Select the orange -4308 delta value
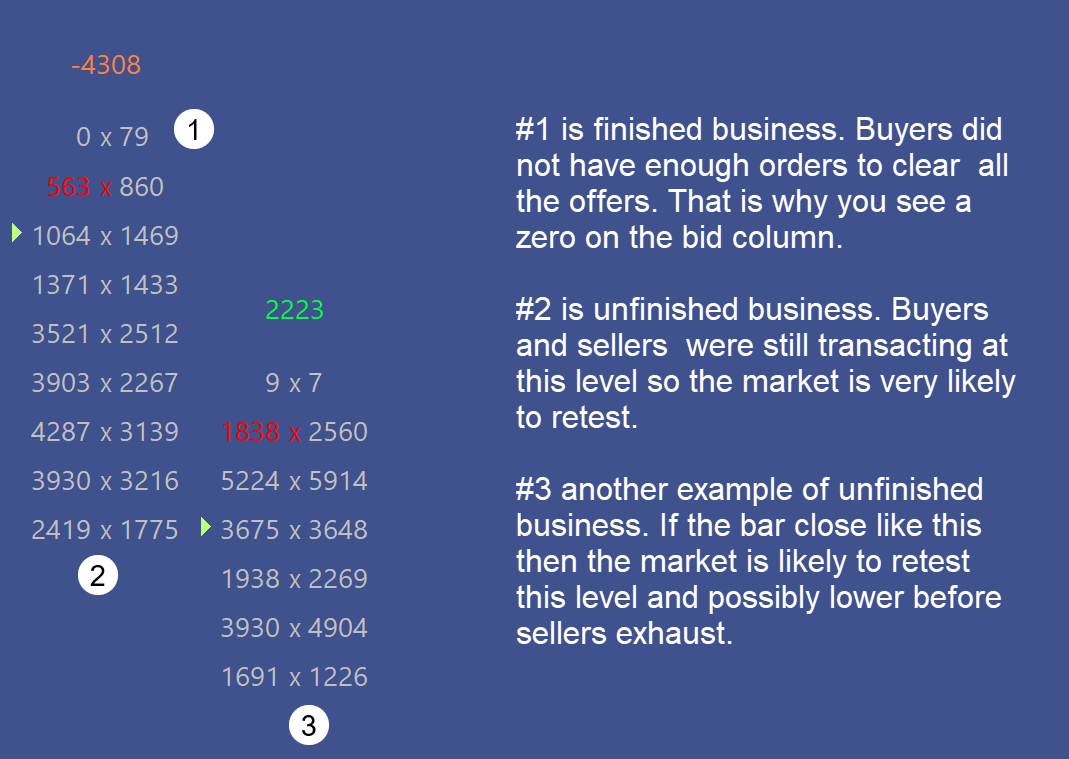 point(106,65)
